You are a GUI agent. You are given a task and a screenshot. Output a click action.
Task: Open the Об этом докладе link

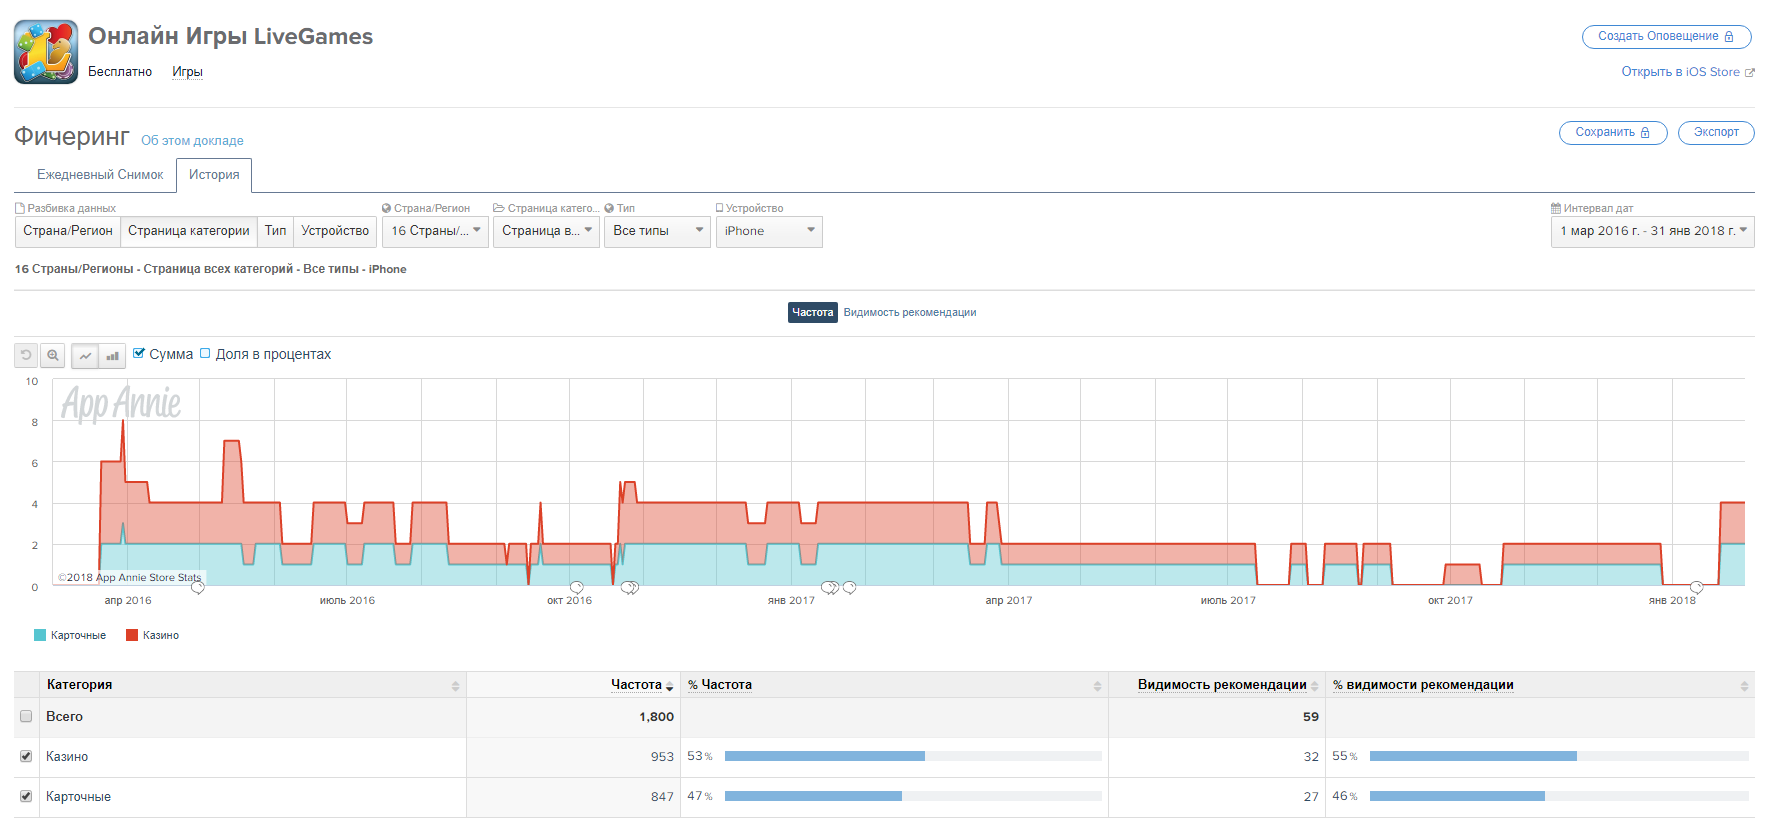click(x=192, y=141)
